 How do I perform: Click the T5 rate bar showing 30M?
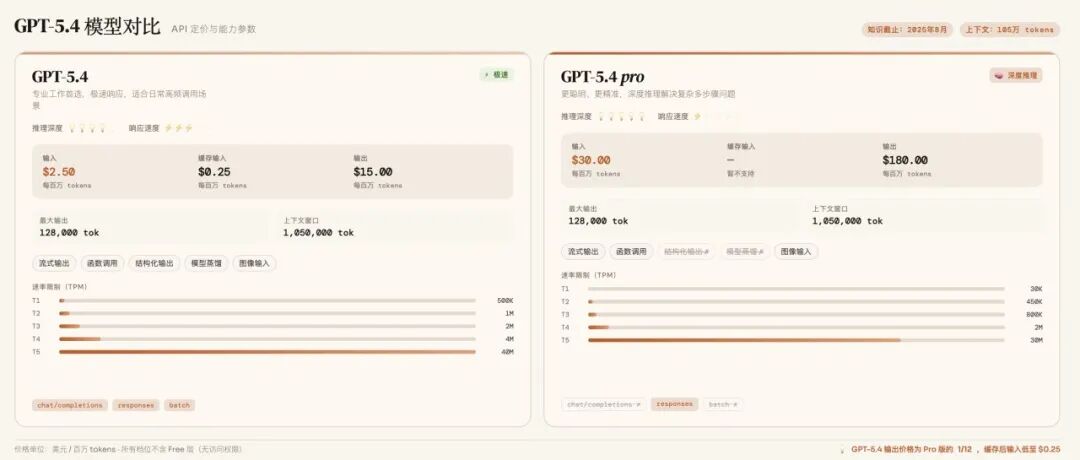(x=796, y=340)
